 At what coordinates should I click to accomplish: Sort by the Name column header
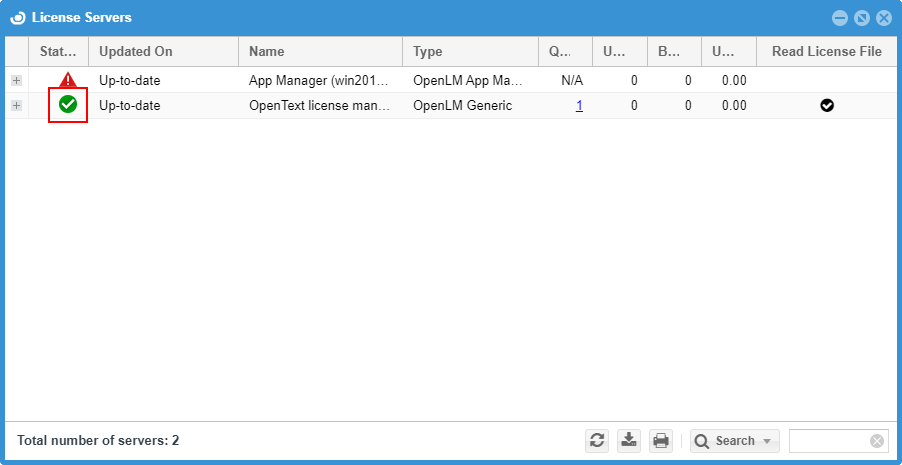tap(320, 52)
